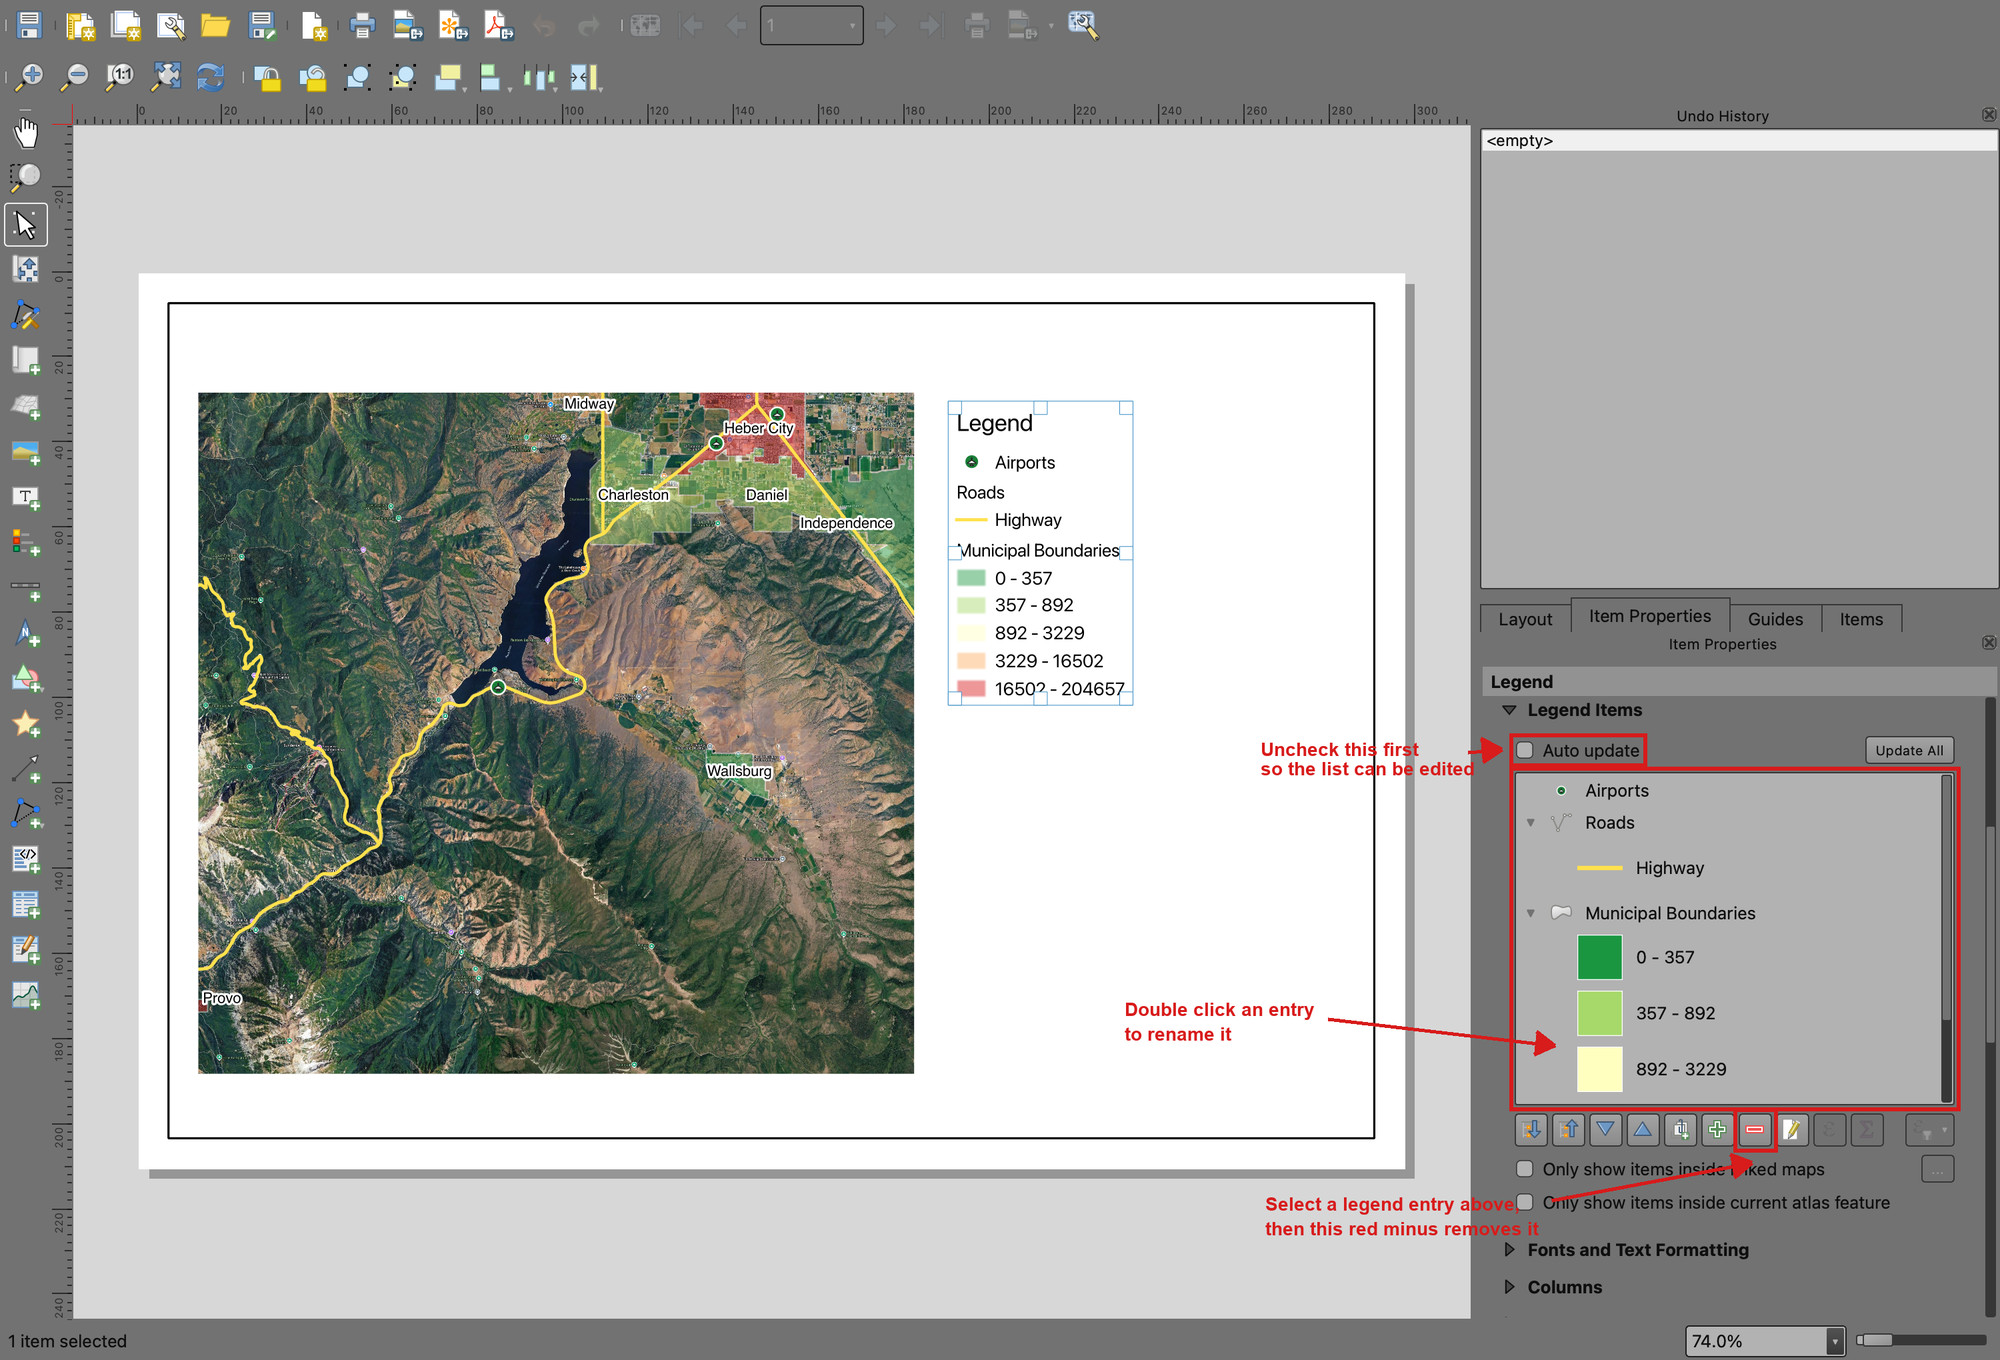Select the Airports legend entry
This screenshot has height=1360, width=2000.
coord(1616,791)
